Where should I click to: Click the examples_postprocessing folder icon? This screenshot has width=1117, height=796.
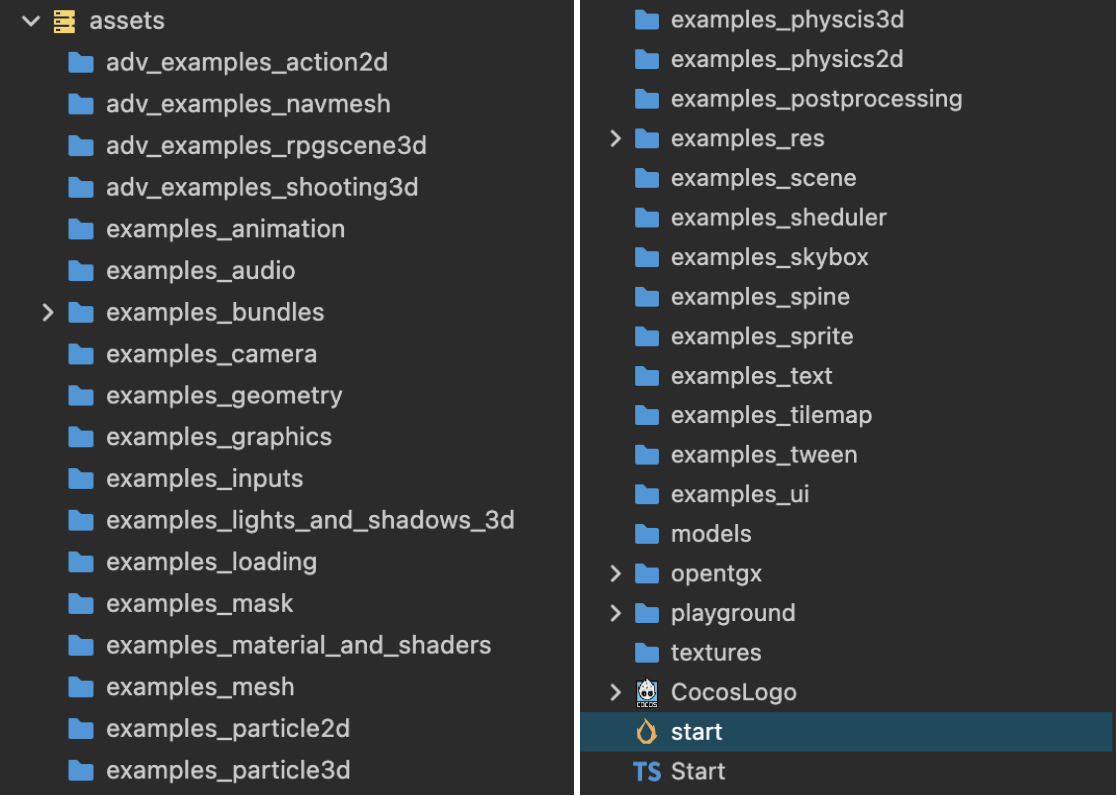[647, 98]
